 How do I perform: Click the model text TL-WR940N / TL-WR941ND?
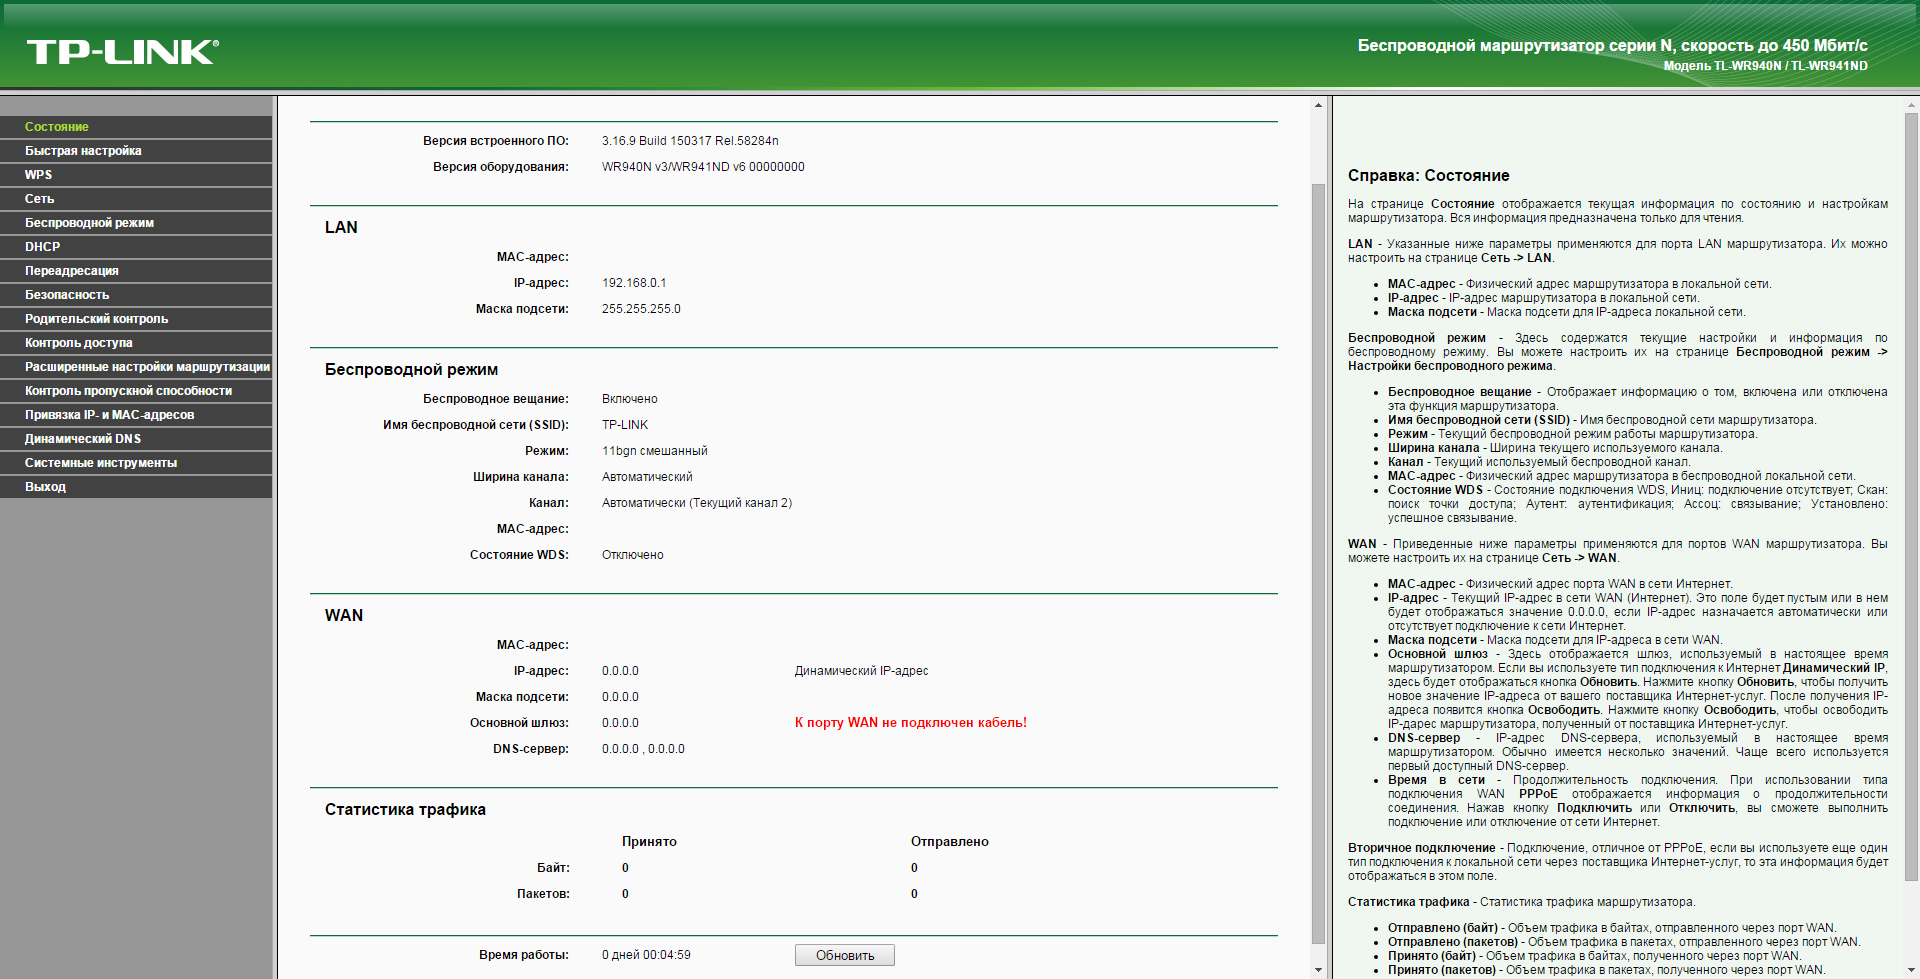click(1790, 66)
